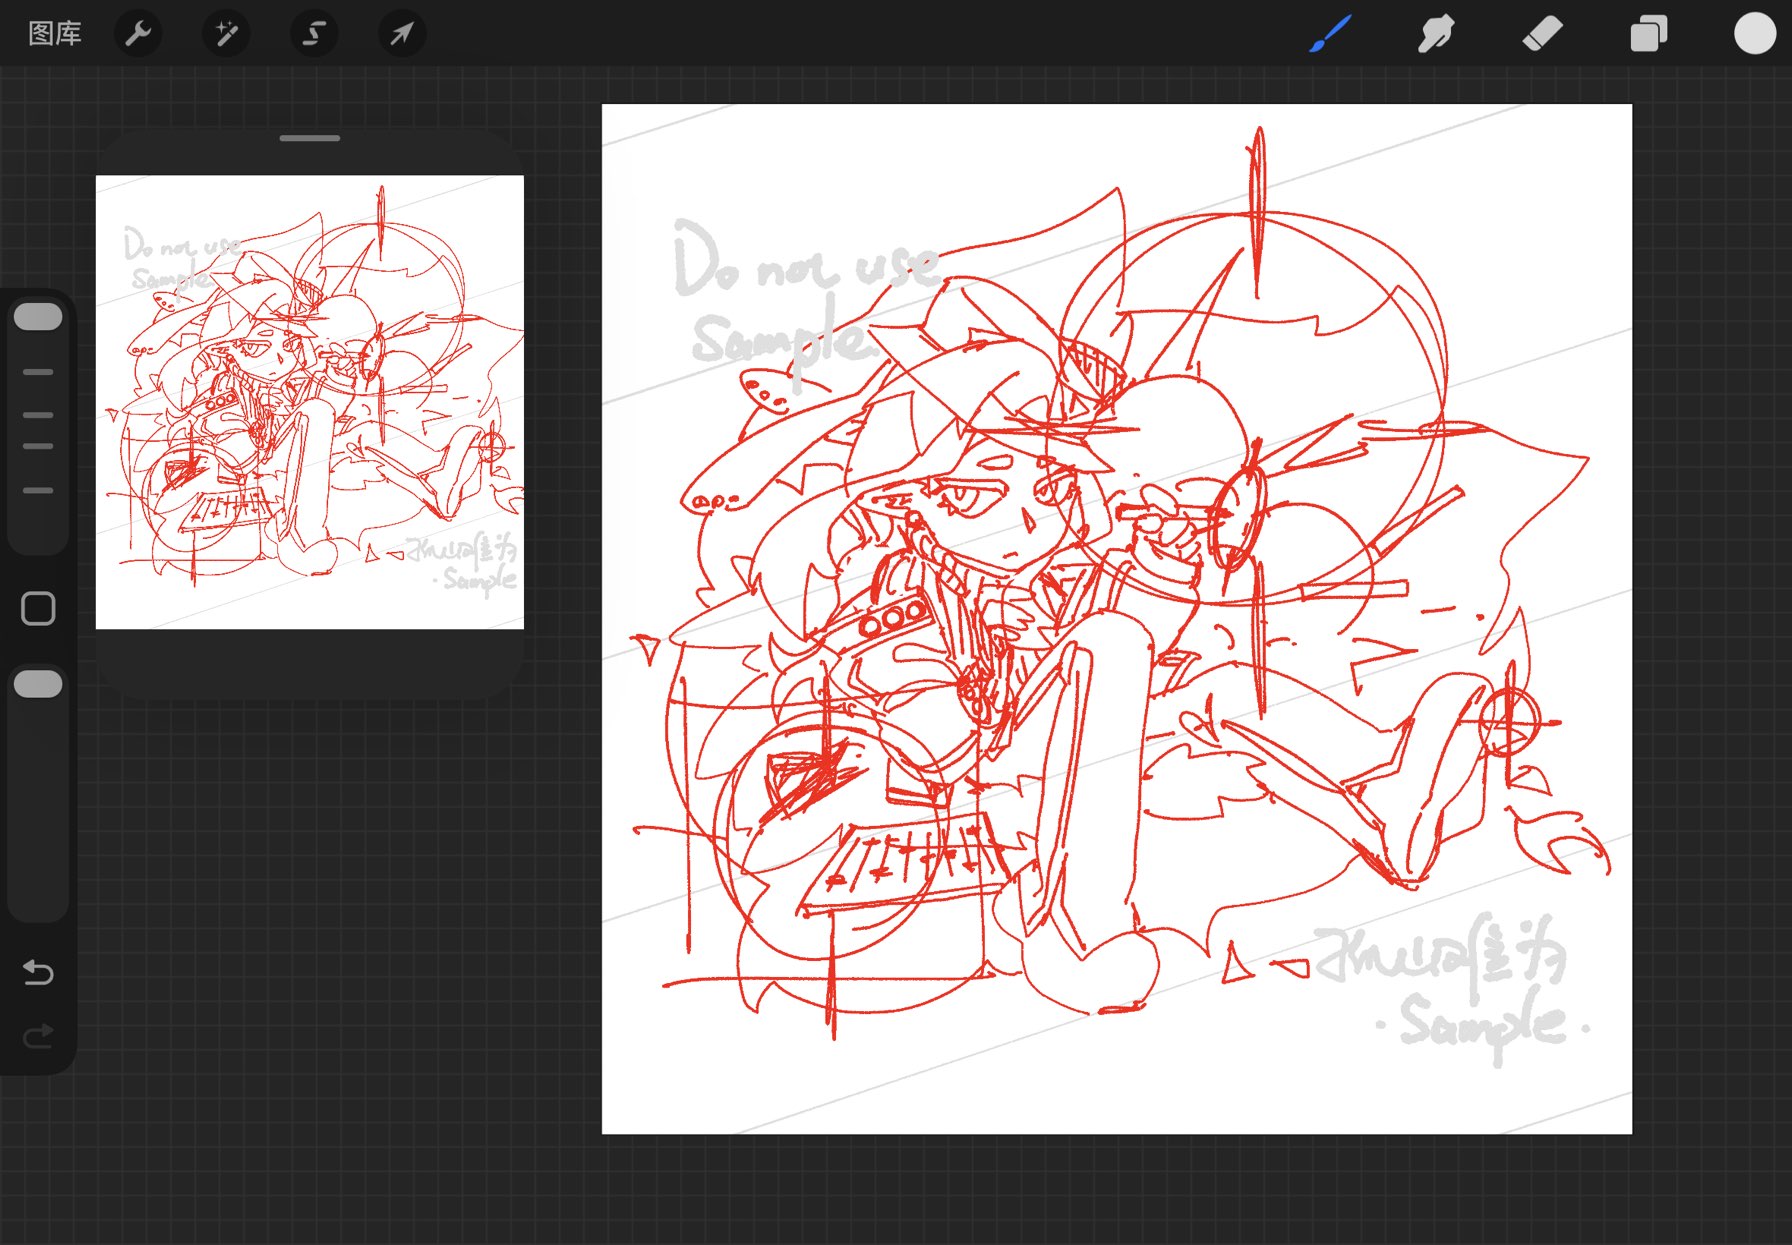Undo the last stroke
This screenshot has width=1792, height=1245.
pos(38,972)
